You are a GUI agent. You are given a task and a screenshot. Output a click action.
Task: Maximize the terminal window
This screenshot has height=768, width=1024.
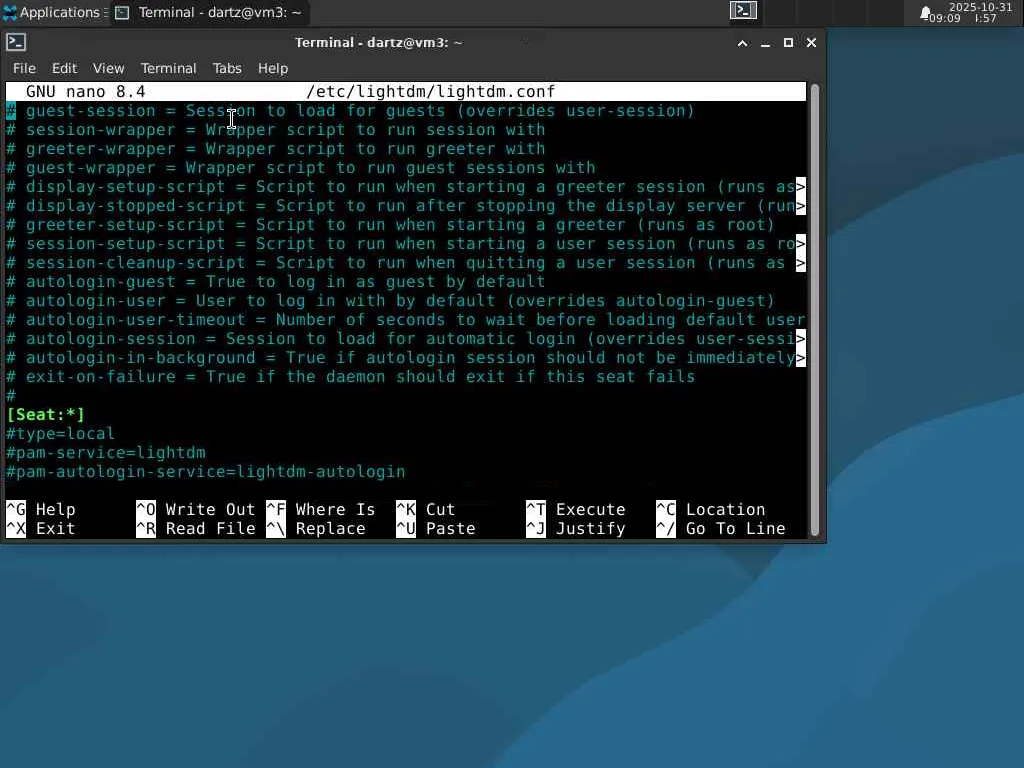(788, 42)
